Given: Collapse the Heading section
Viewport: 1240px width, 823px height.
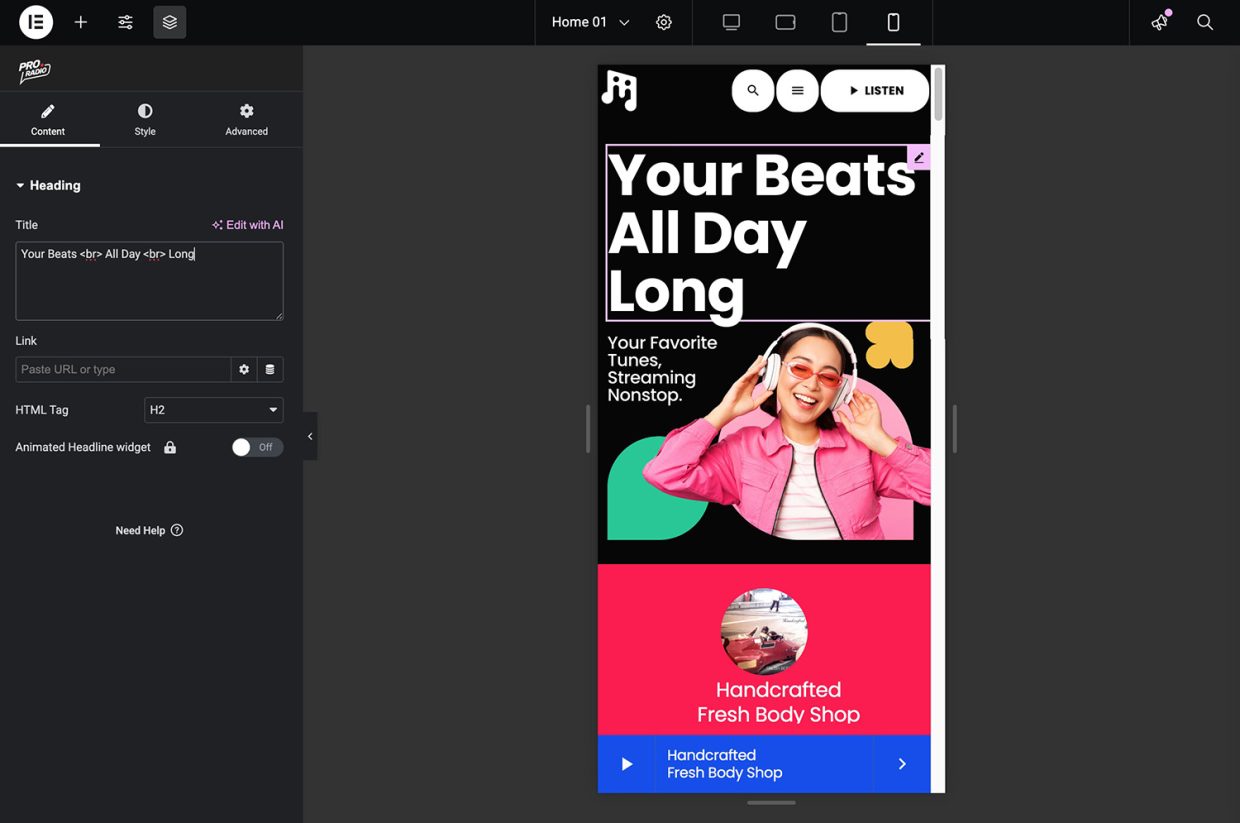Looking at the screenshot, I should pos(48,185).
